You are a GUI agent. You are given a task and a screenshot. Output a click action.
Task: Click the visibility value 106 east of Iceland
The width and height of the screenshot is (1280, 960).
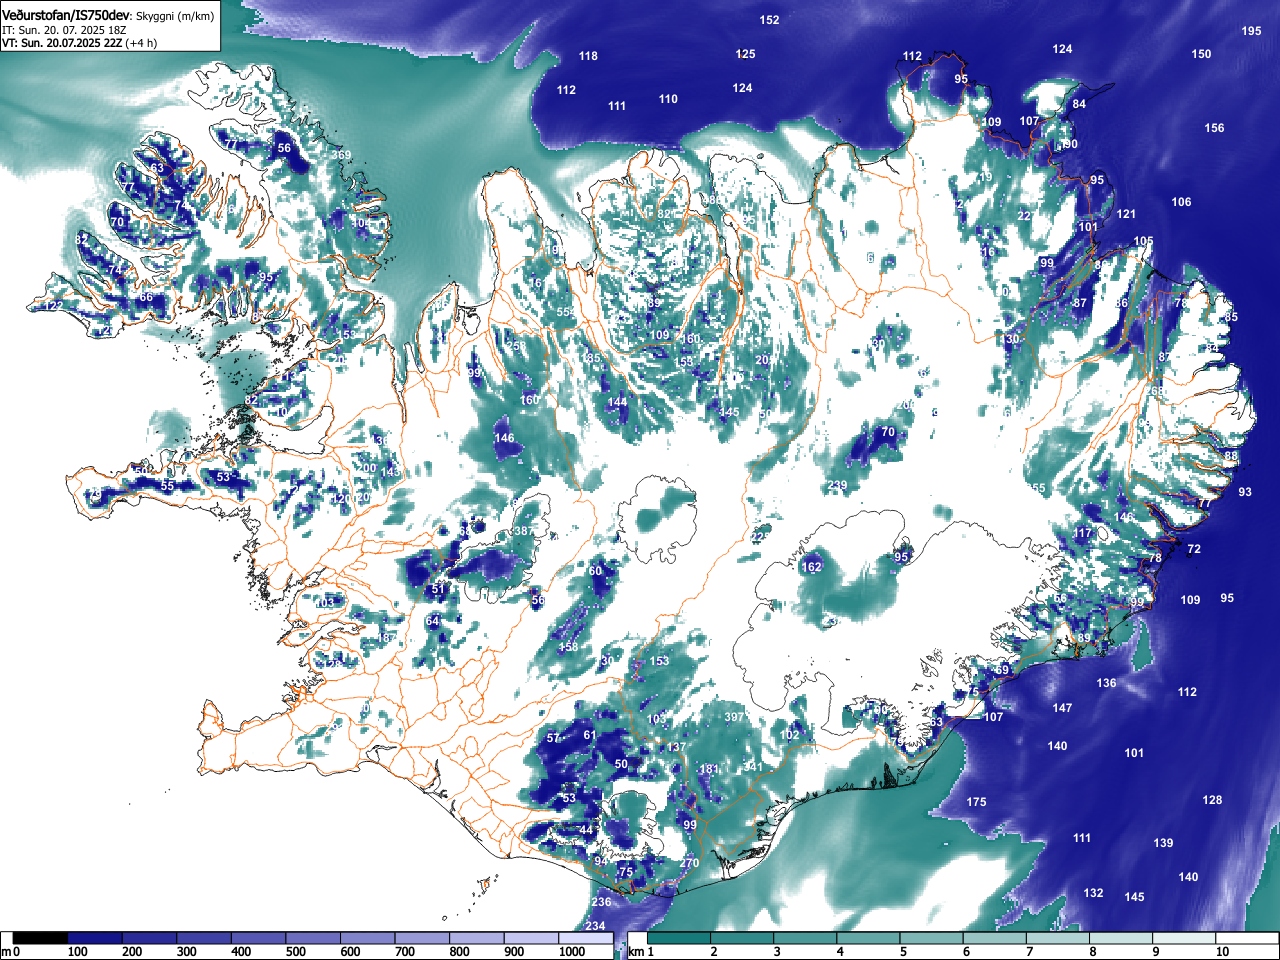click(x=1182, y=202)
